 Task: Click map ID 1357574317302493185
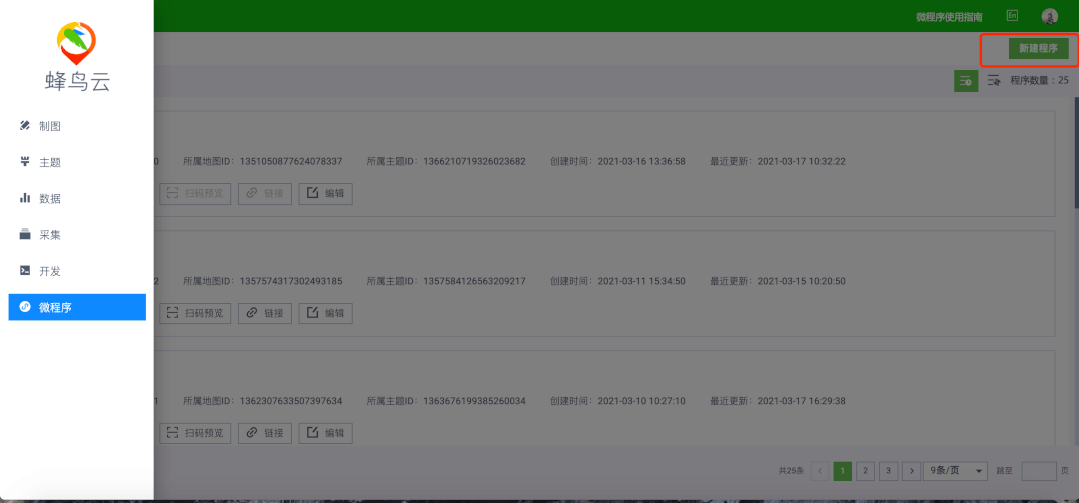tap(290, 281)
